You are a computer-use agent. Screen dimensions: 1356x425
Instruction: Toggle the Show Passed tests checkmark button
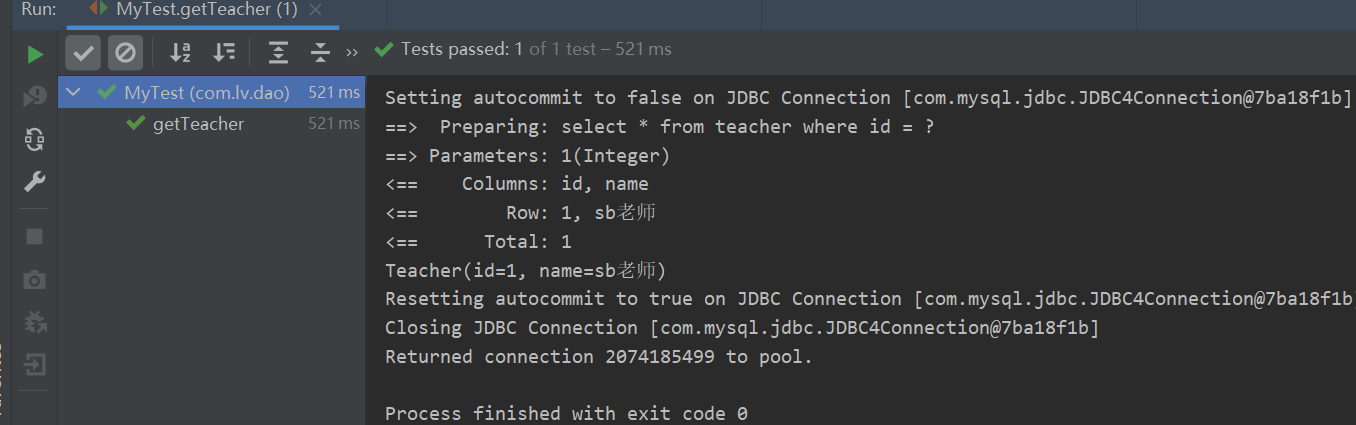click(83, 52)
